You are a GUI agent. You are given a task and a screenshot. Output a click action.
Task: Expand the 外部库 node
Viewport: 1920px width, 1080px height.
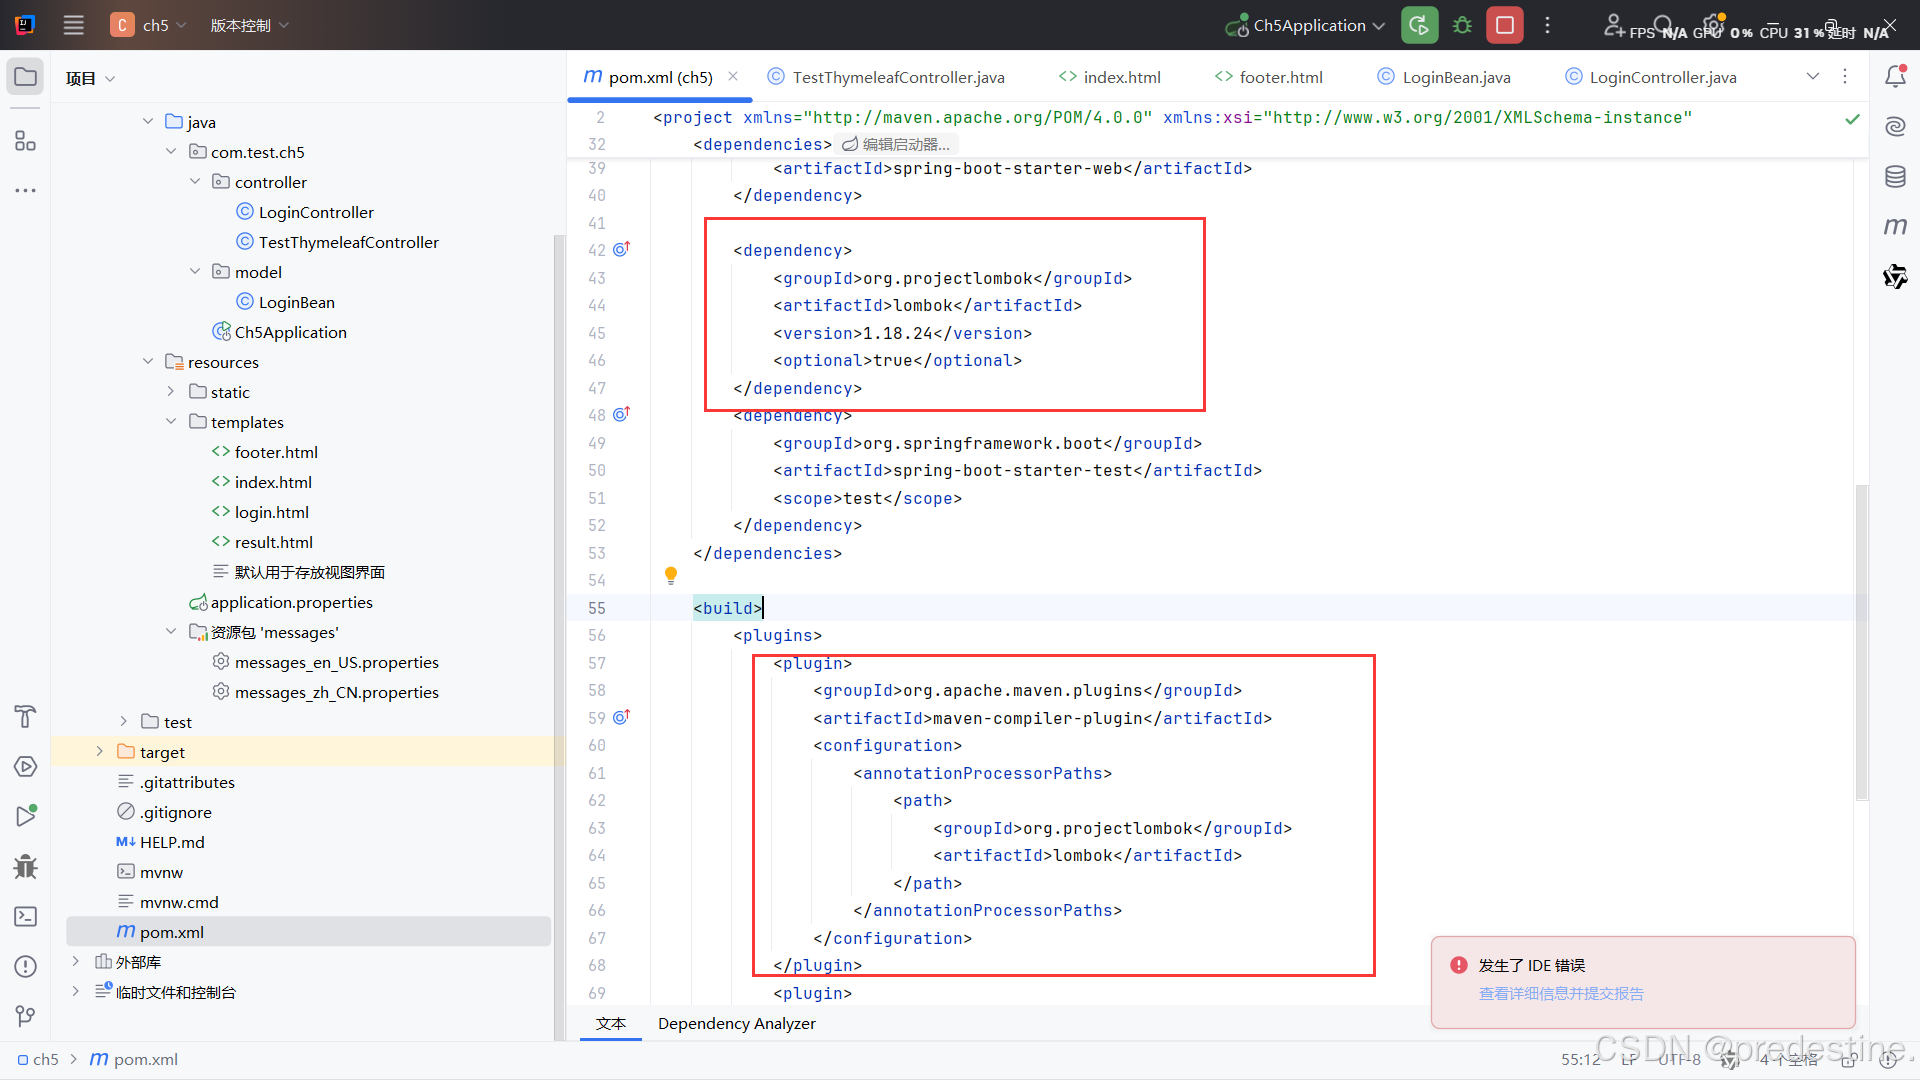pyautogui.click(x=76, y=962)
